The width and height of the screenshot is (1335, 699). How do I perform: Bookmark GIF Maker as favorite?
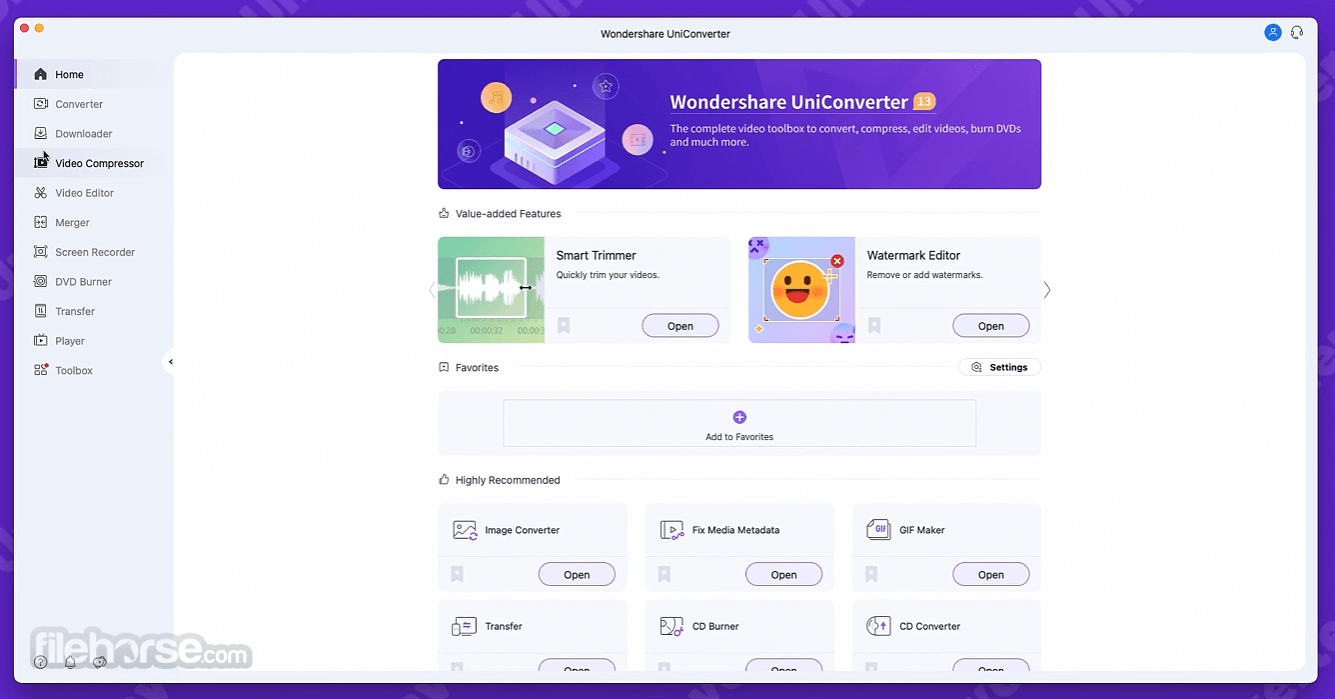point(871,574)
